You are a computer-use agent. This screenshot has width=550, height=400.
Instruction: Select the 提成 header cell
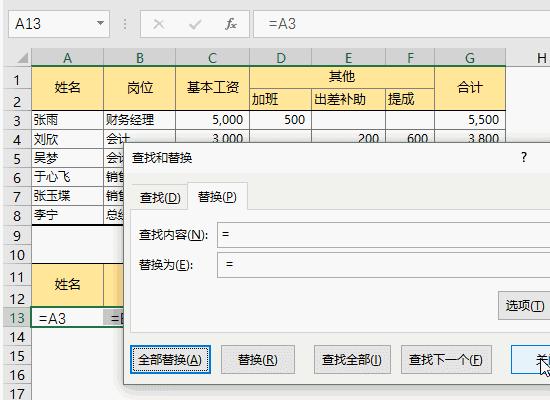410,99
